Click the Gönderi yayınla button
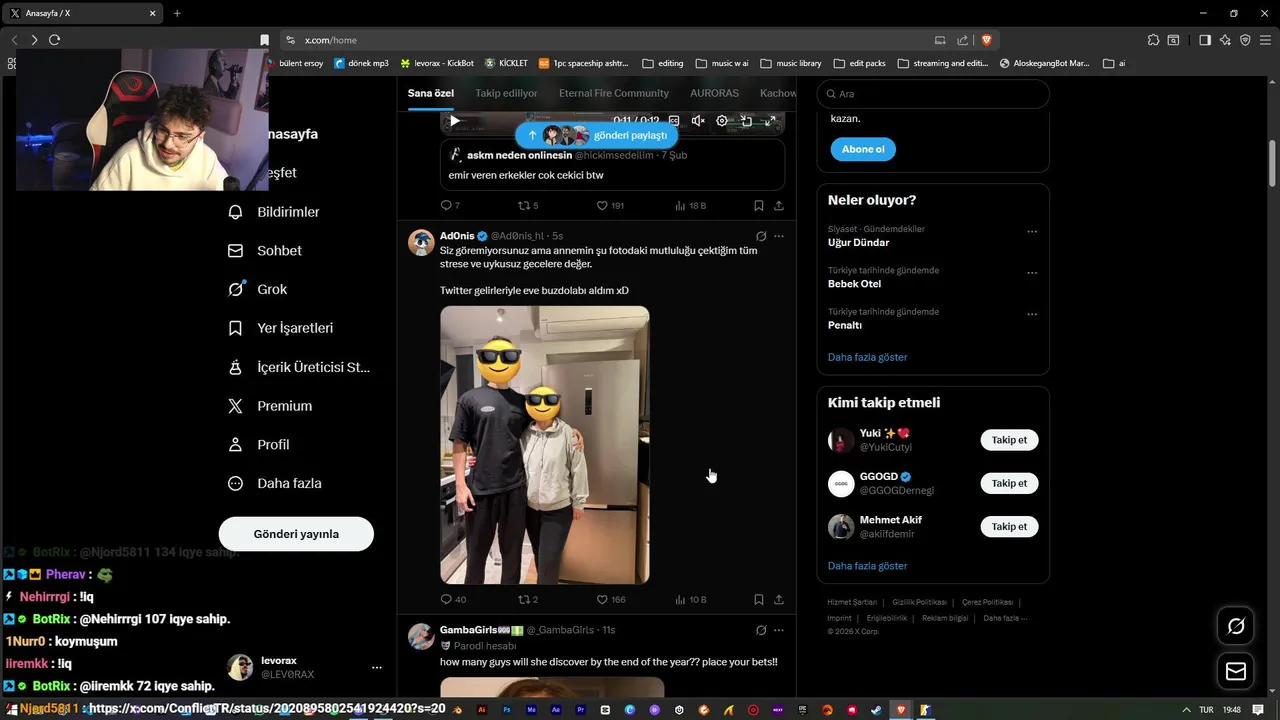The width and height of the screenshot is (1280, 720). point(296,534)
